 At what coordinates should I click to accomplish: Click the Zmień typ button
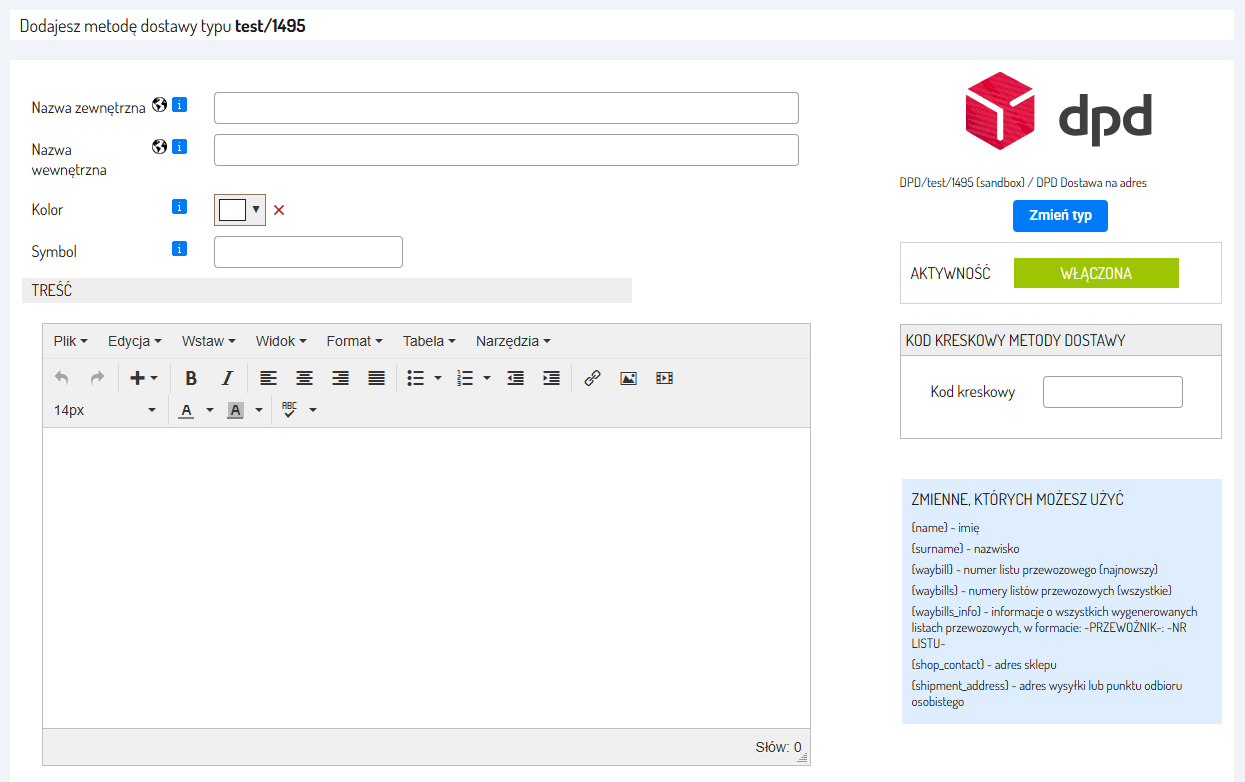(x=1060, y=216)
